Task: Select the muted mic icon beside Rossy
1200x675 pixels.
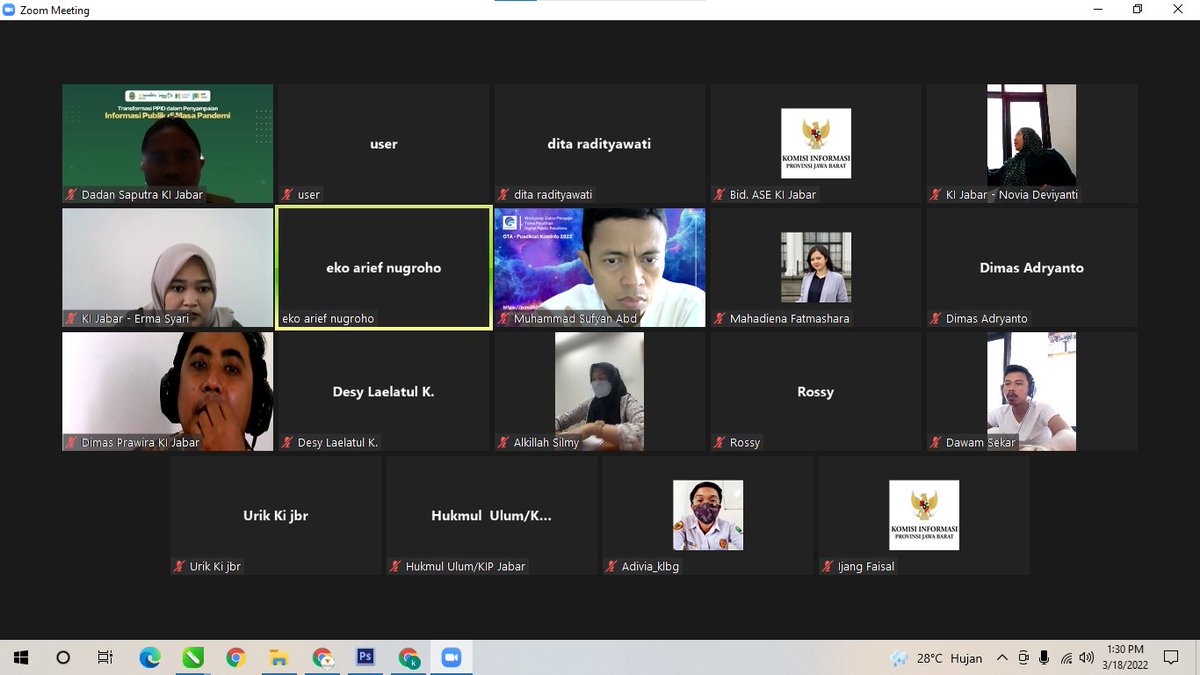Action: 720,443
